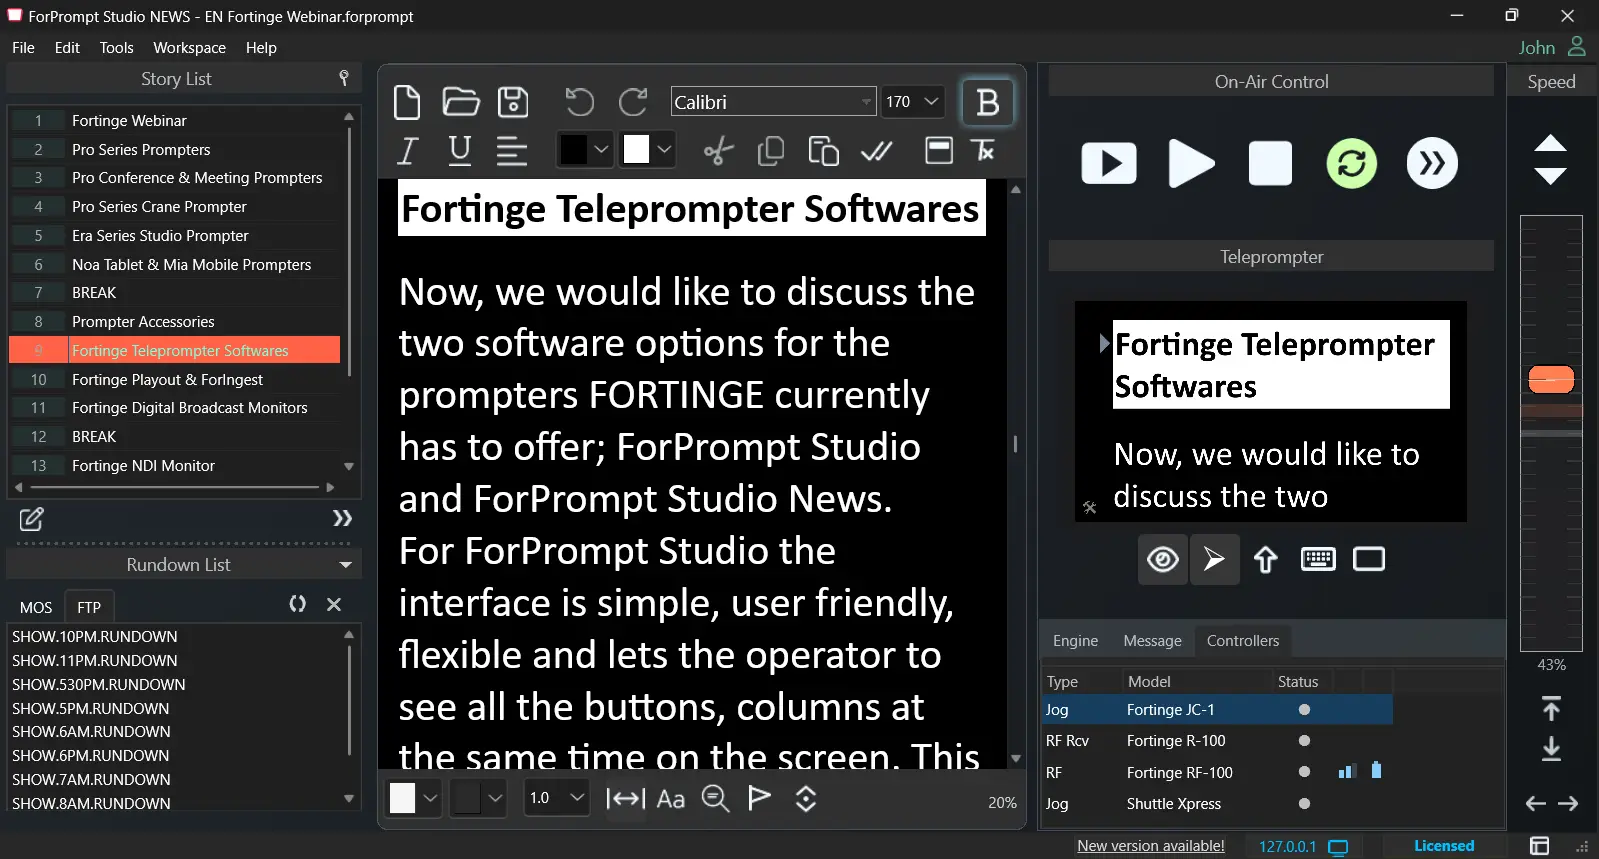This screenshot has height=859, width=1599.
Task: Refresh the rundown list
Action: click(297, 604)
